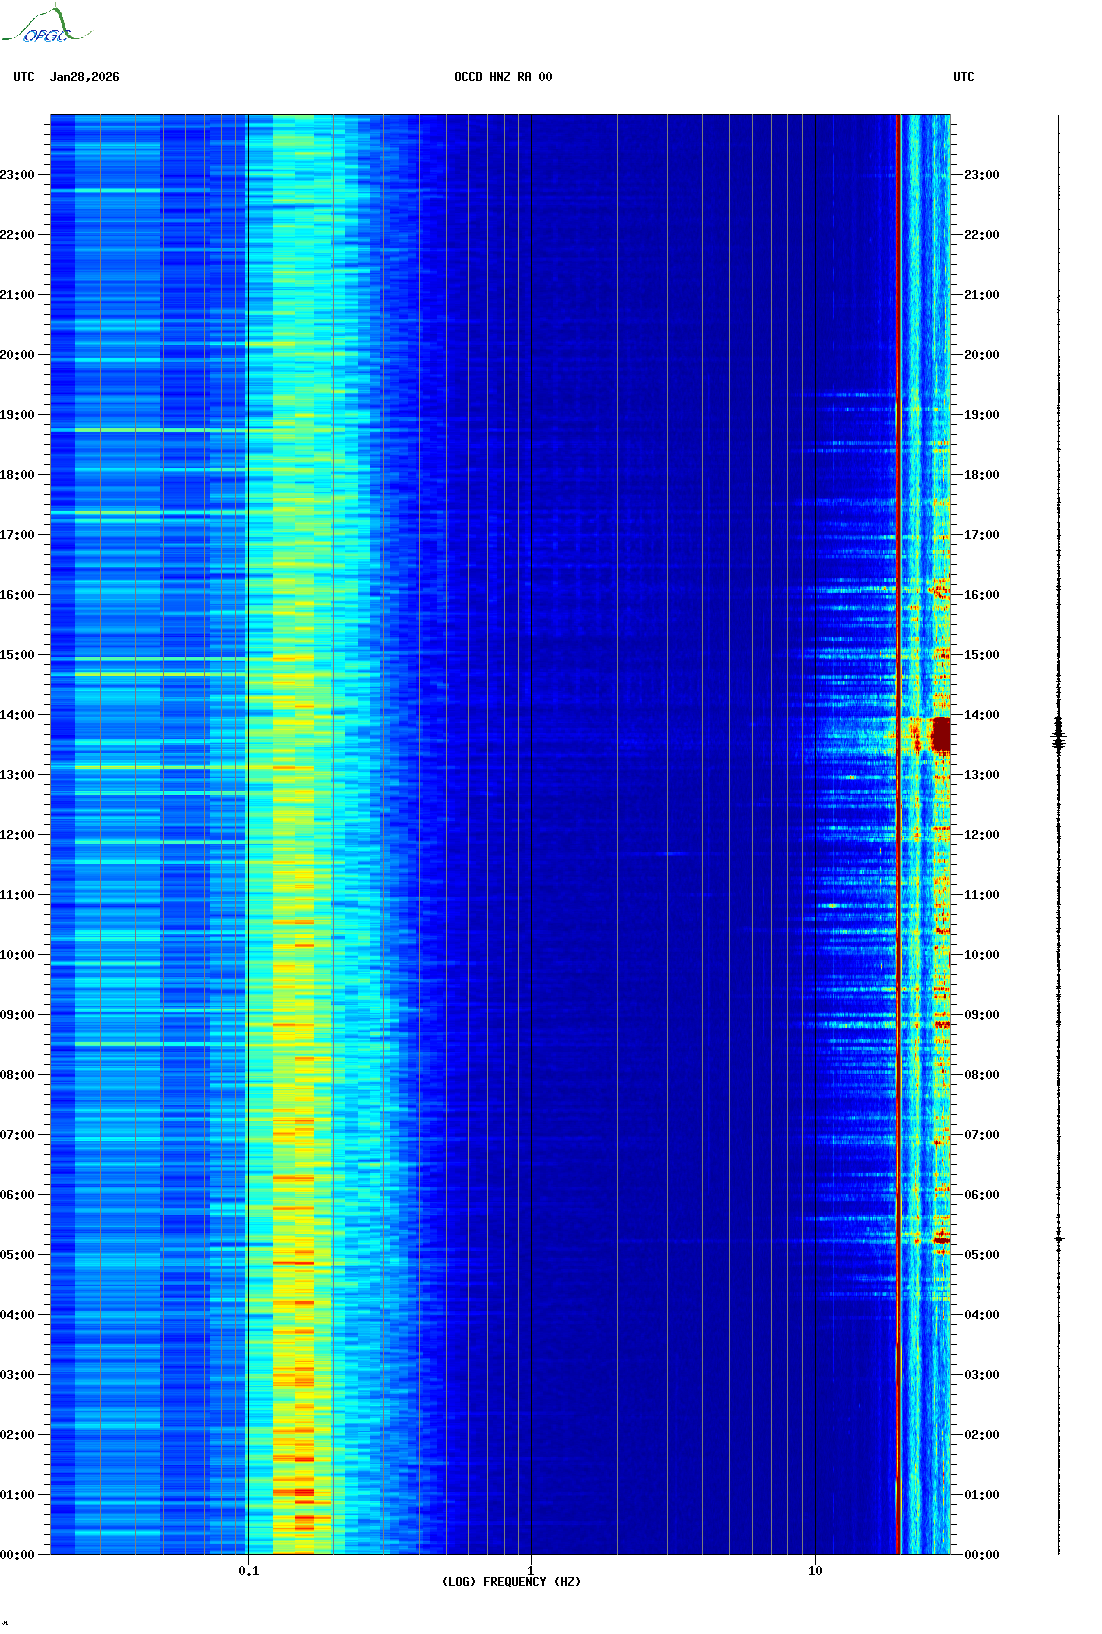Viewport: 1102px width, 1634px height.
Task: Click the 16:00 label on the right axis
Action: (x=982, y=595)
